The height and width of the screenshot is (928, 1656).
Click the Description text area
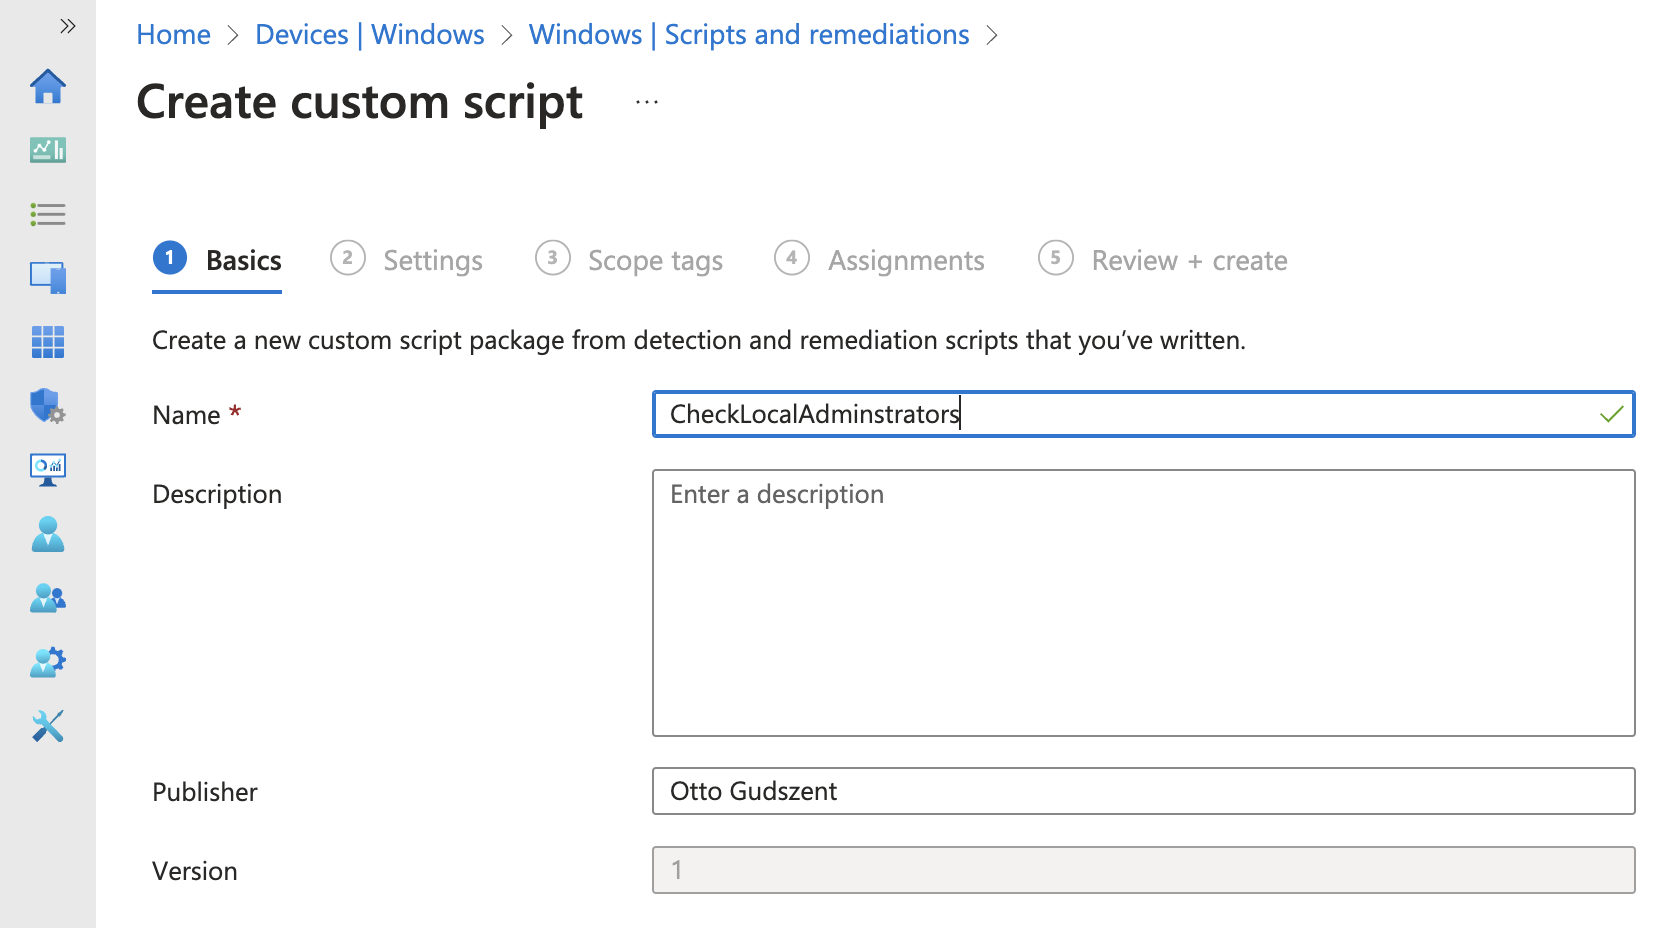pos(1143,603)
